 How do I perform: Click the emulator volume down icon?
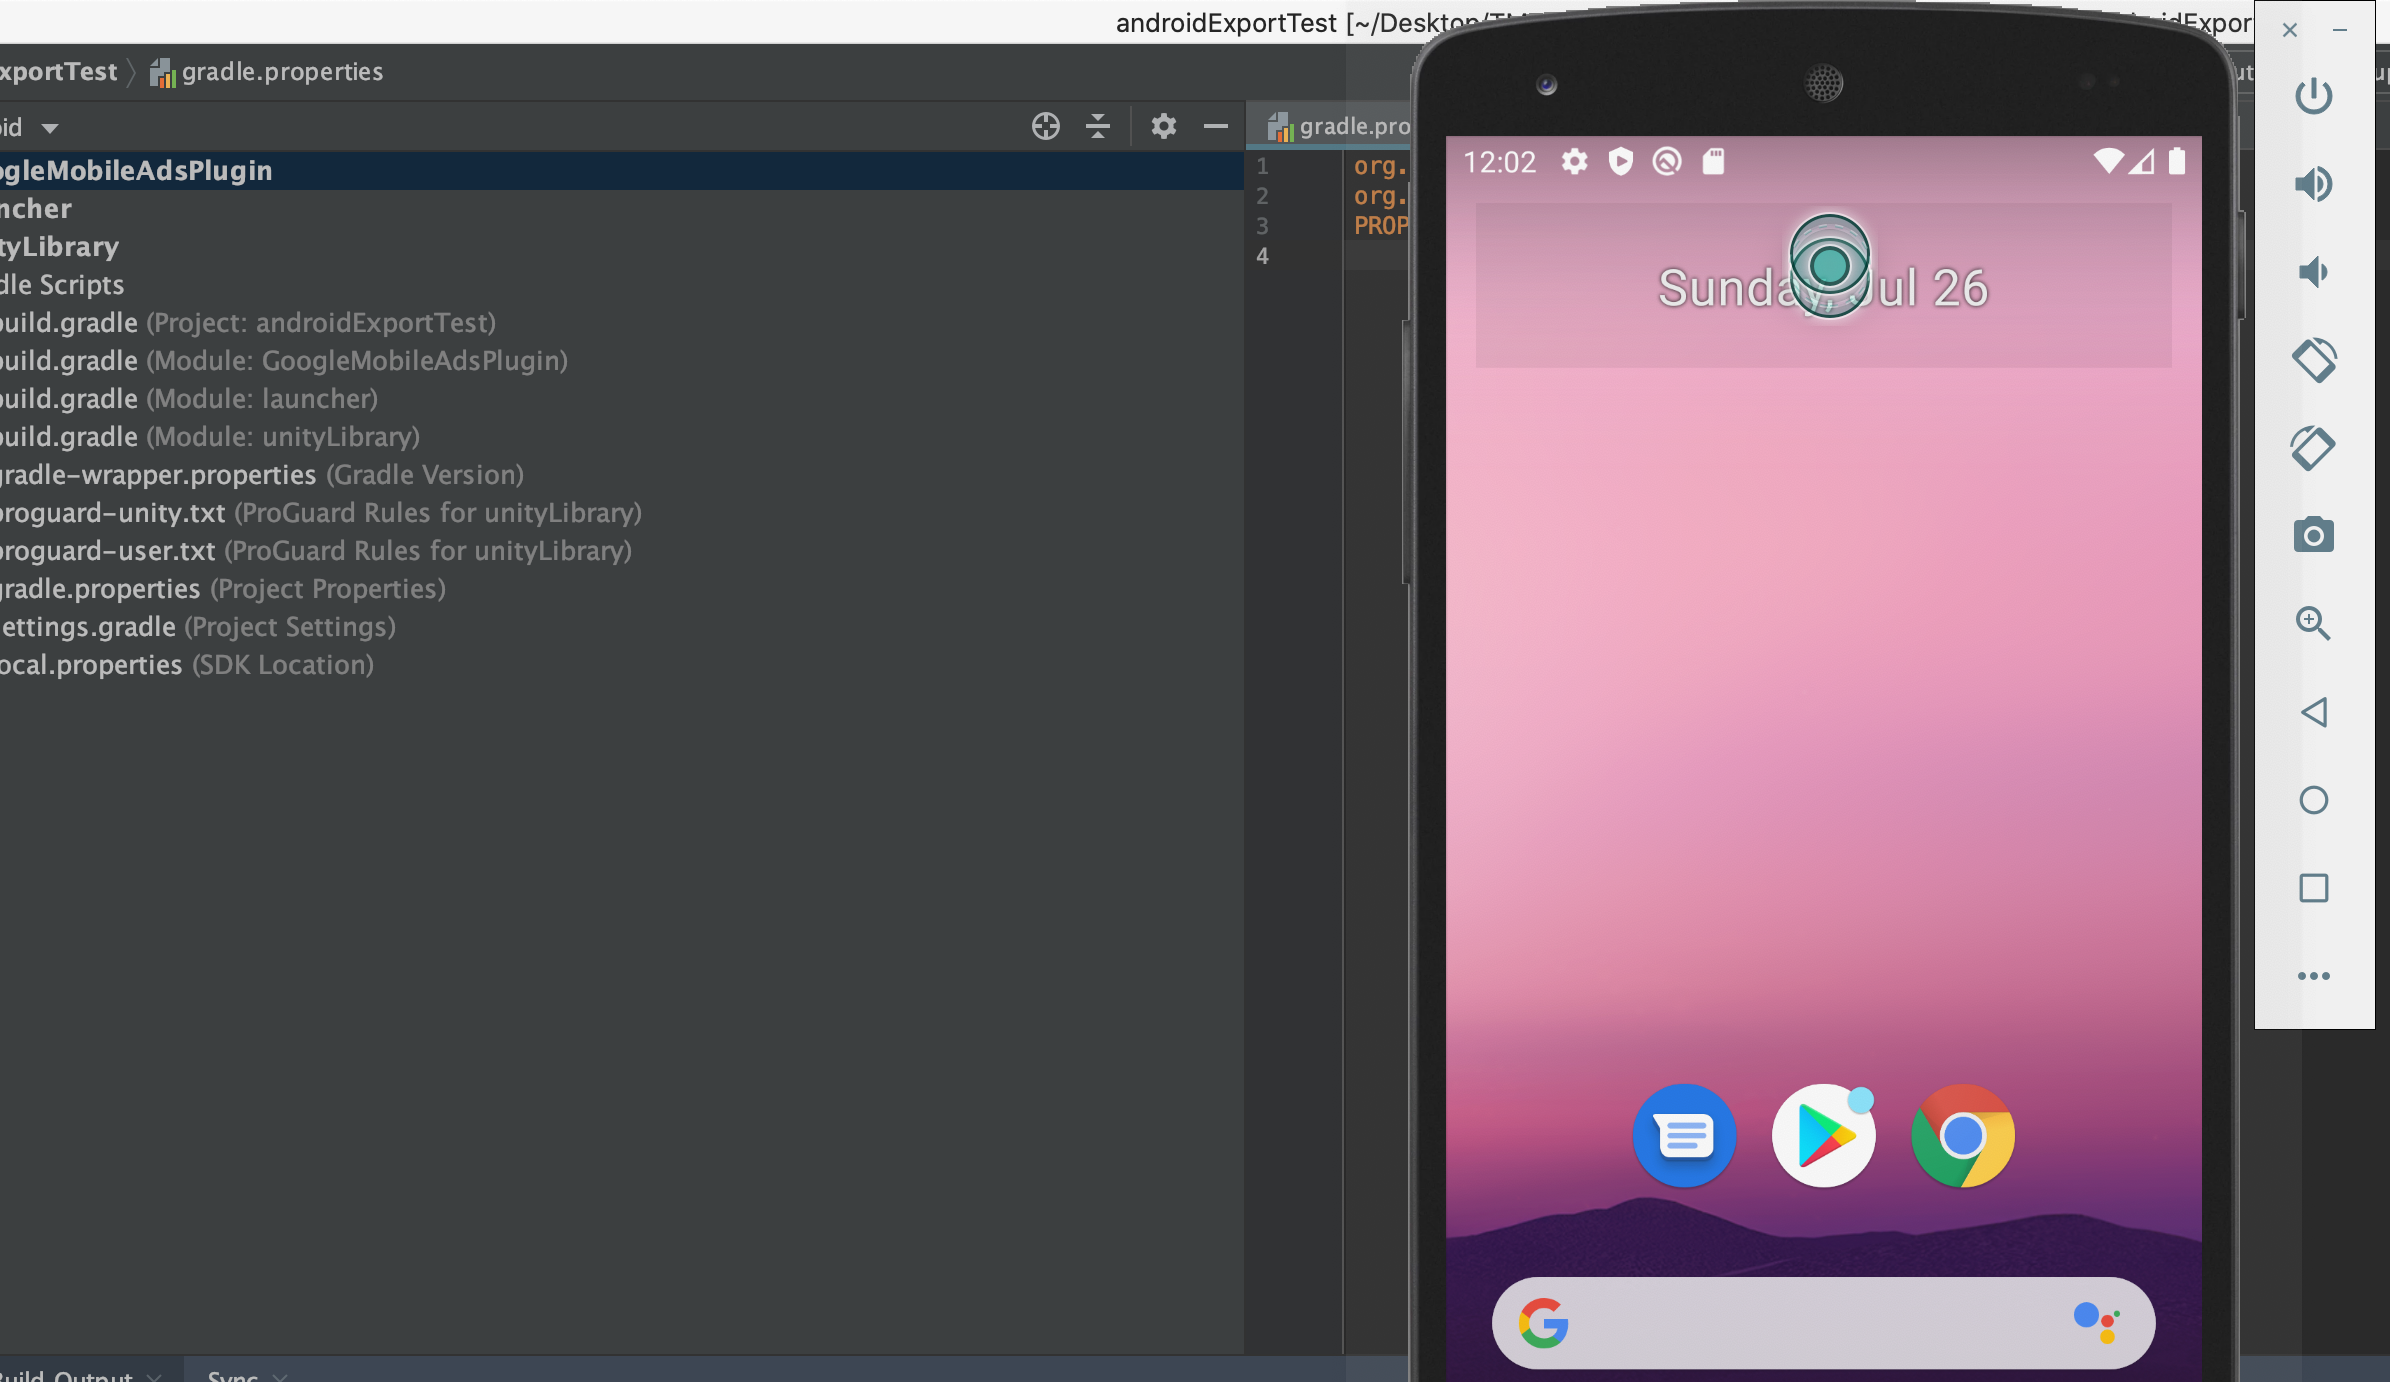(2313, 272)
